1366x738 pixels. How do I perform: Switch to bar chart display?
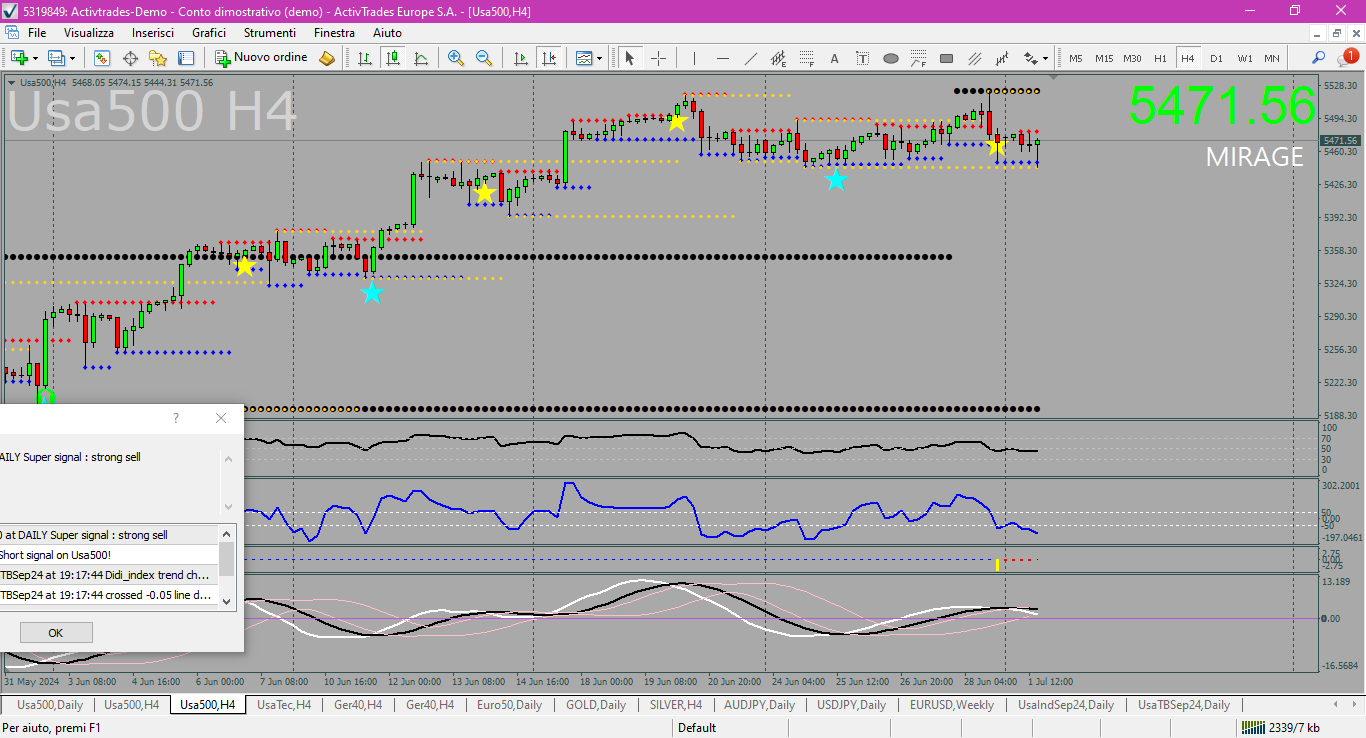coord(365,58)
